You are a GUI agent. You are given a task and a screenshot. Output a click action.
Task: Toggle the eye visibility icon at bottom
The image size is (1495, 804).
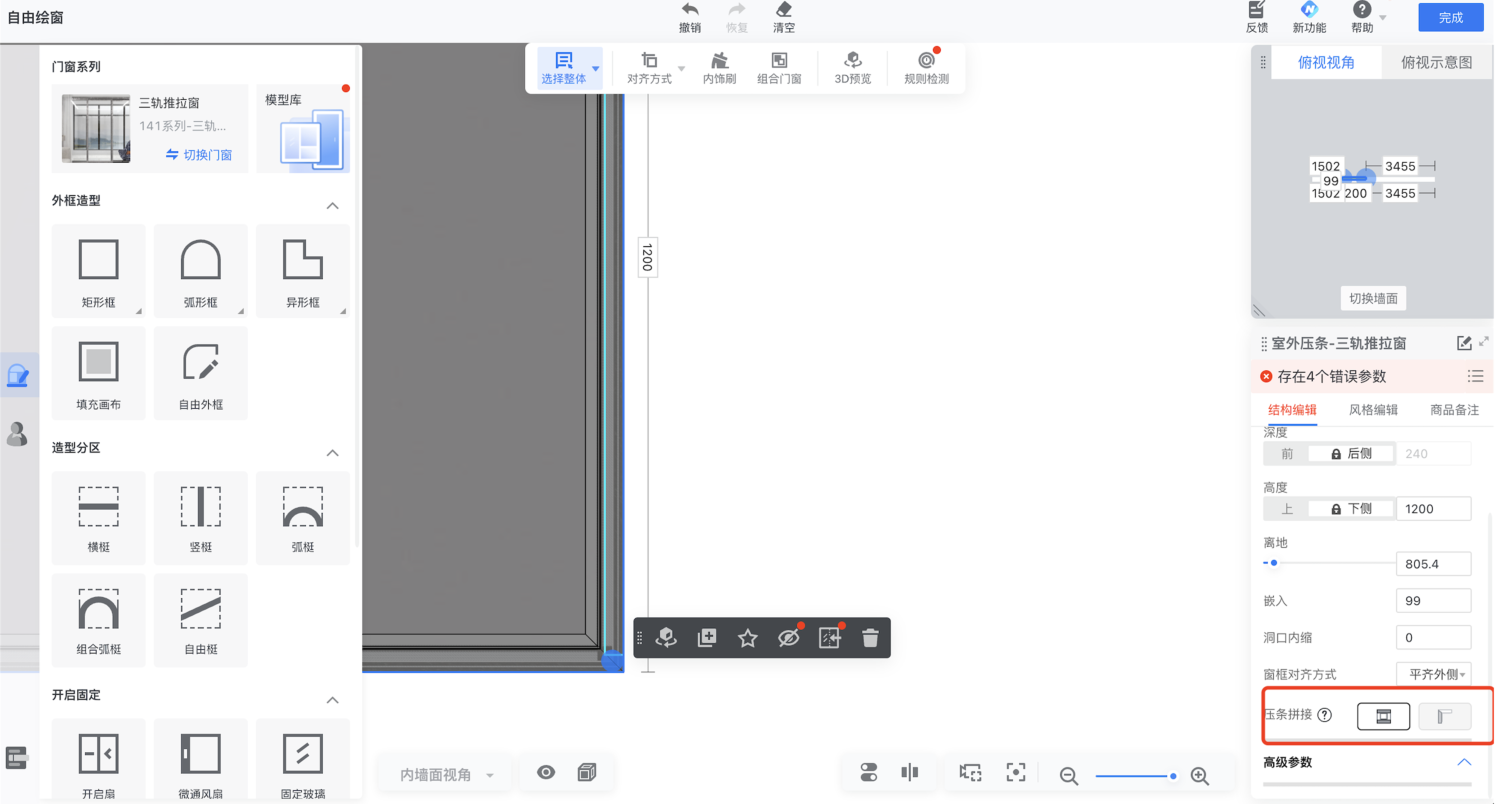coord(546,772)
